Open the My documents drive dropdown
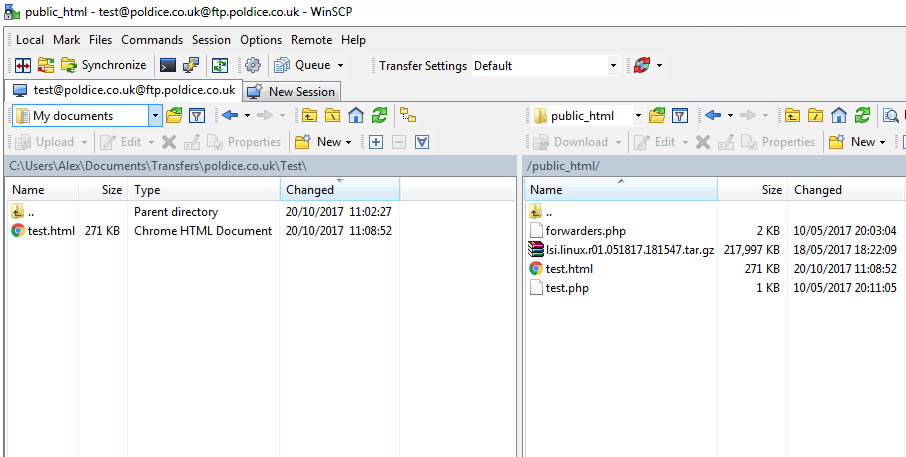This screenshot has width=906, height=457. [x=155, y=115]
